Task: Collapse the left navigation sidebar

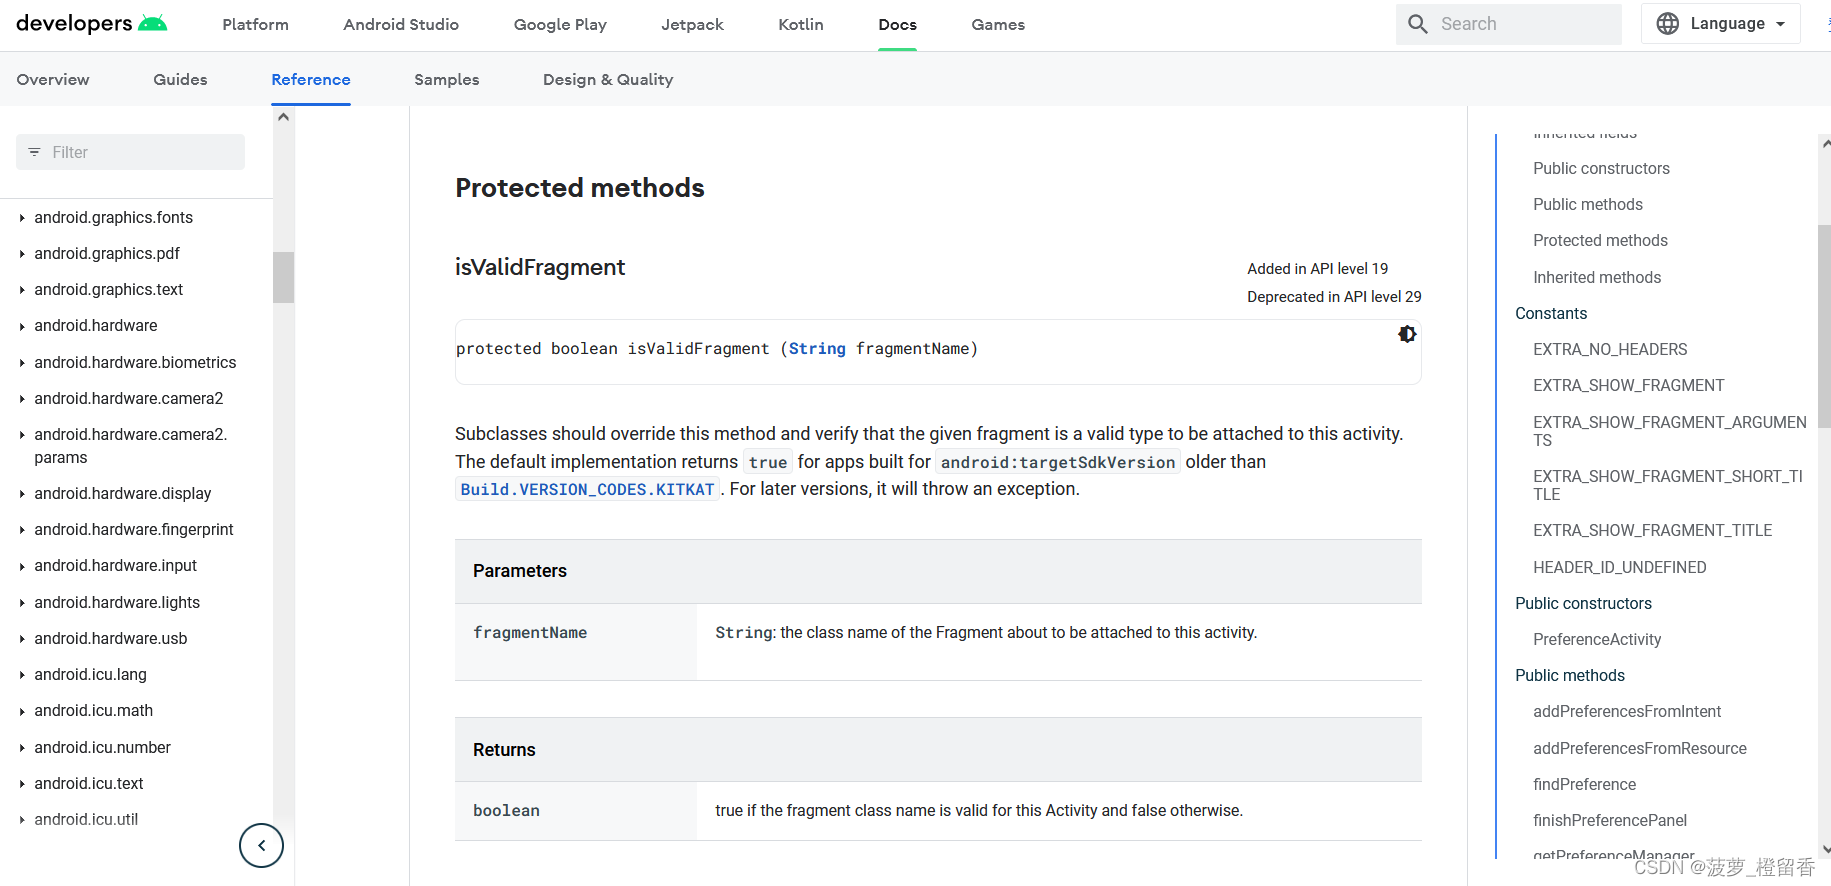Action: pos(261,845)
